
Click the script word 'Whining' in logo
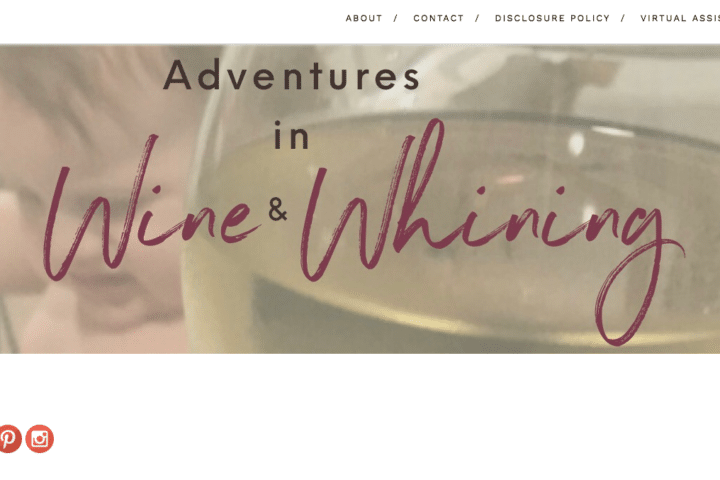[x=491, y=230]
